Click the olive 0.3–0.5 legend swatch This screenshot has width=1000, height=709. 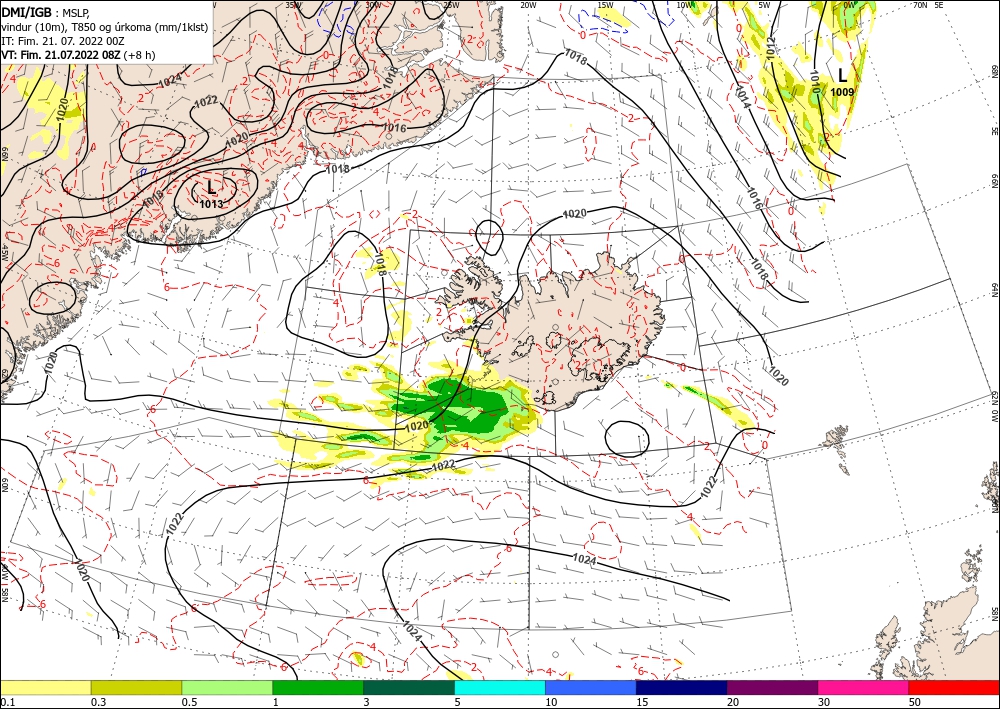[x=136, y=687]
